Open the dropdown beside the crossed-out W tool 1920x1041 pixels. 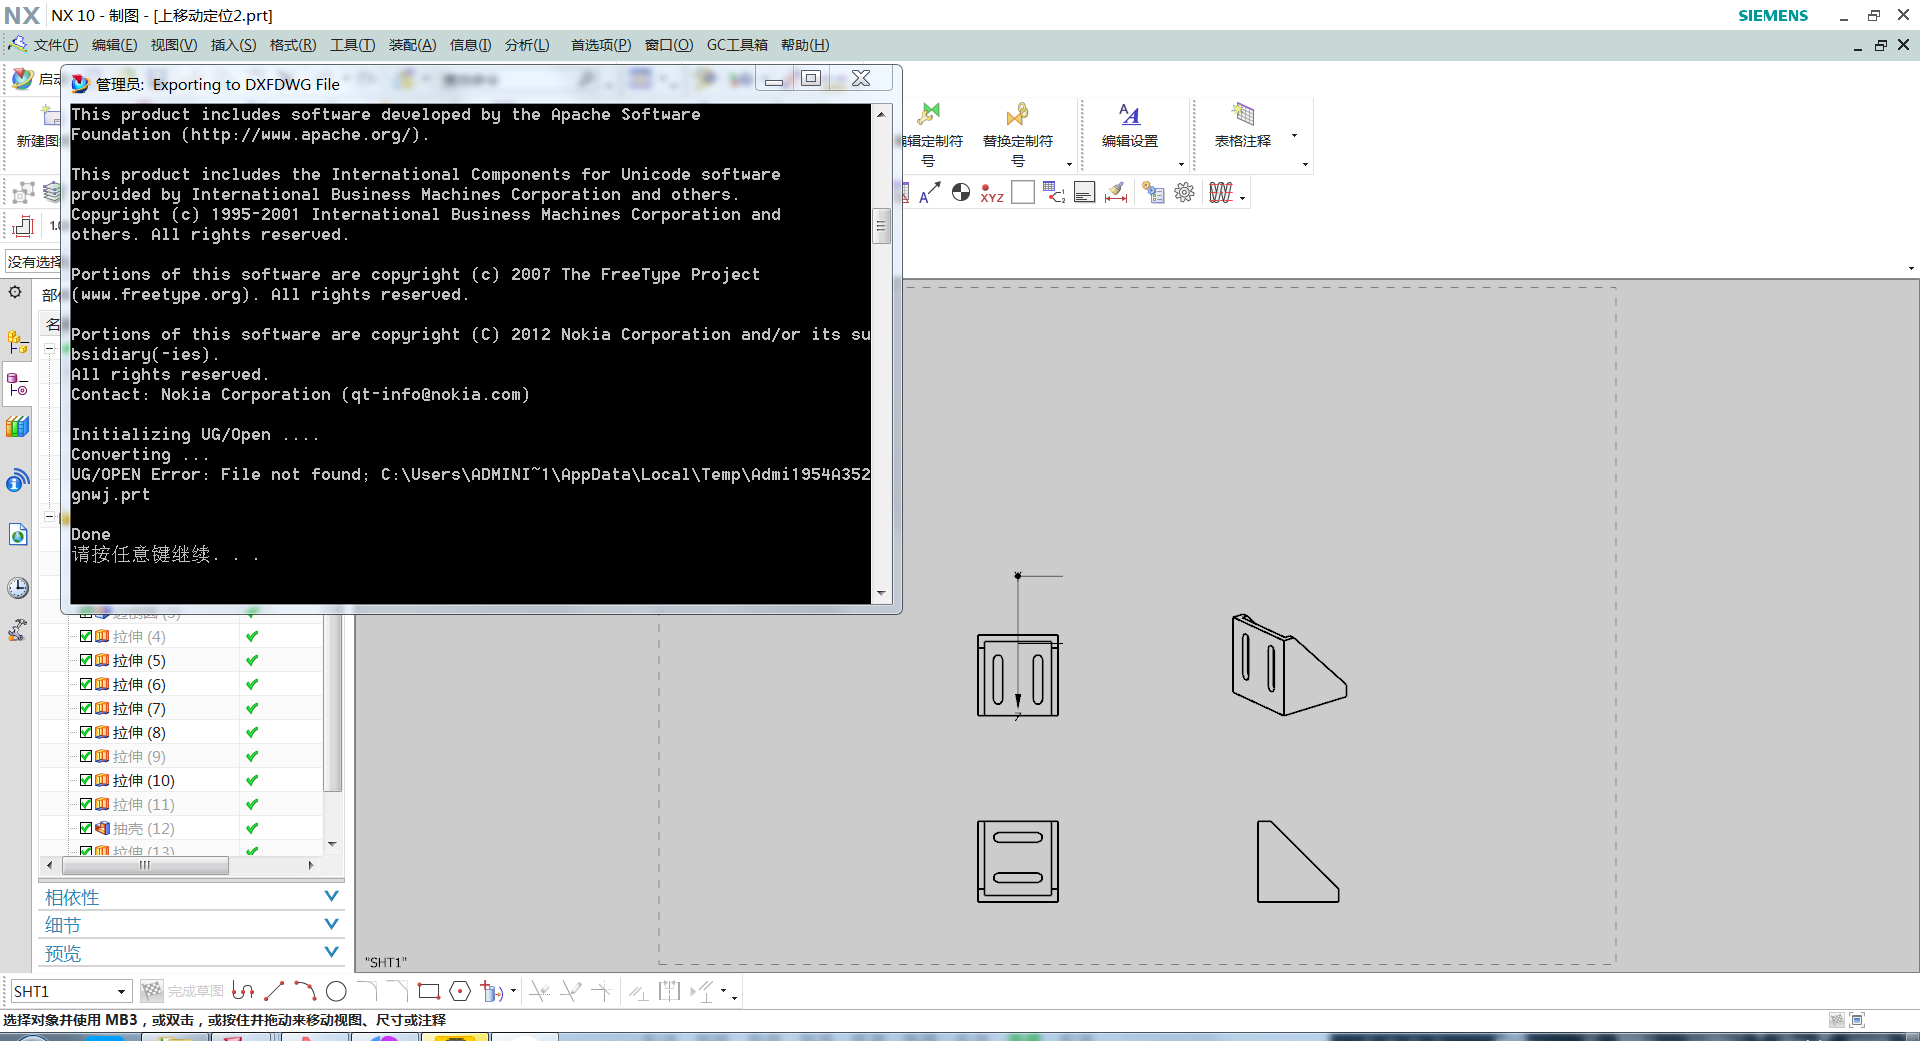[1243, 197]
